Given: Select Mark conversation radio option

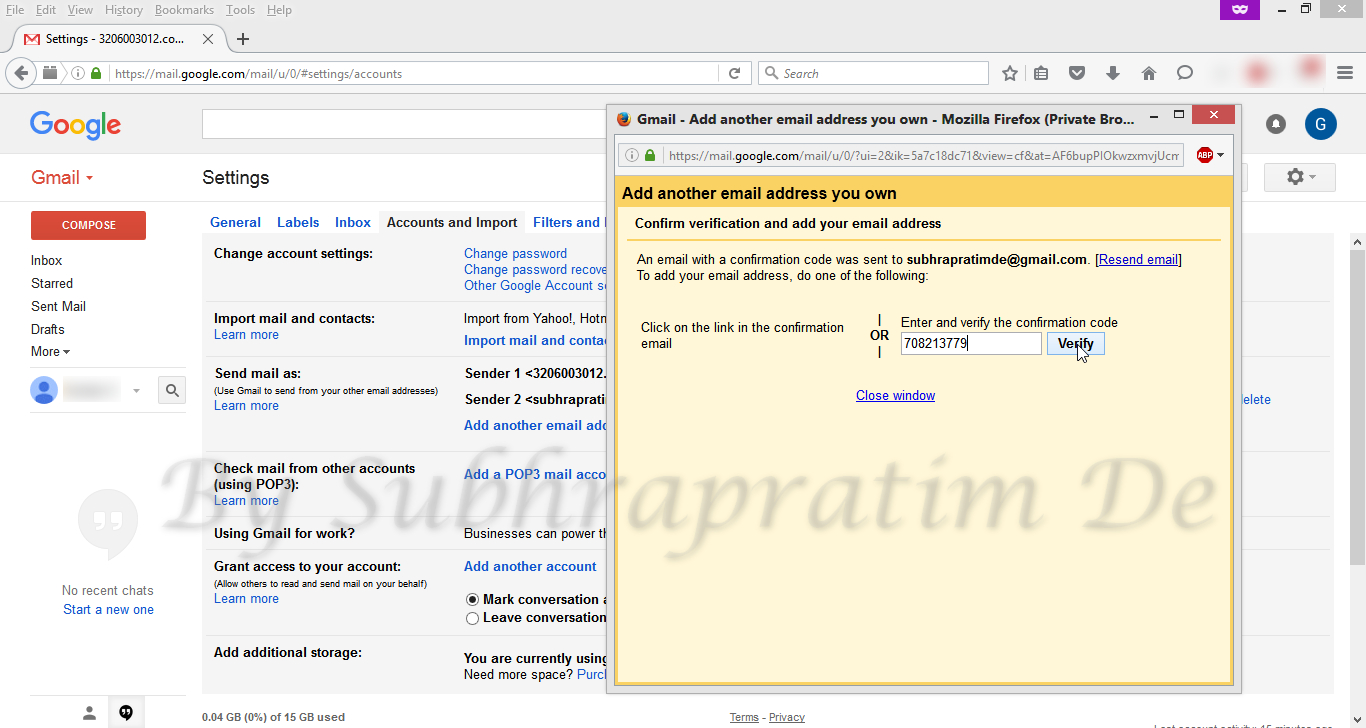Looking at the screenshot, I should click(473, 600).
